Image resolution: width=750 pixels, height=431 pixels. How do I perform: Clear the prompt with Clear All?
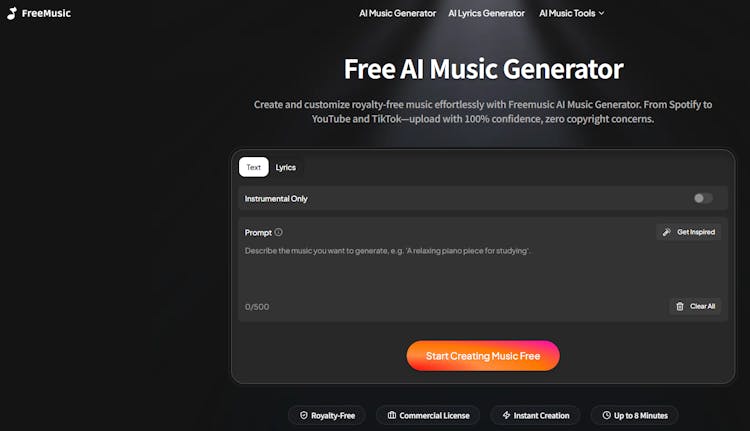click(695, 306)
